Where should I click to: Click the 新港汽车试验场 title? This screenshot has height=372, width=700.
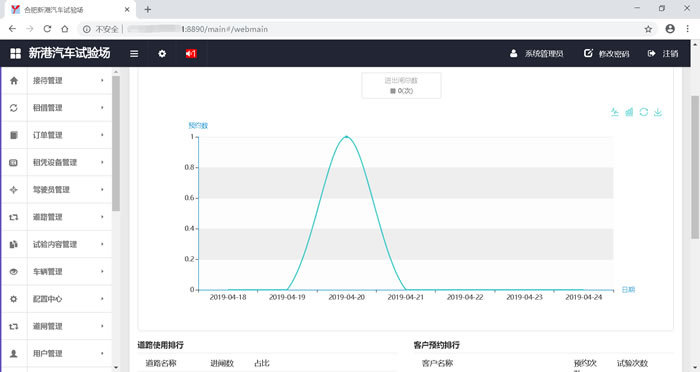click(69, 53)
